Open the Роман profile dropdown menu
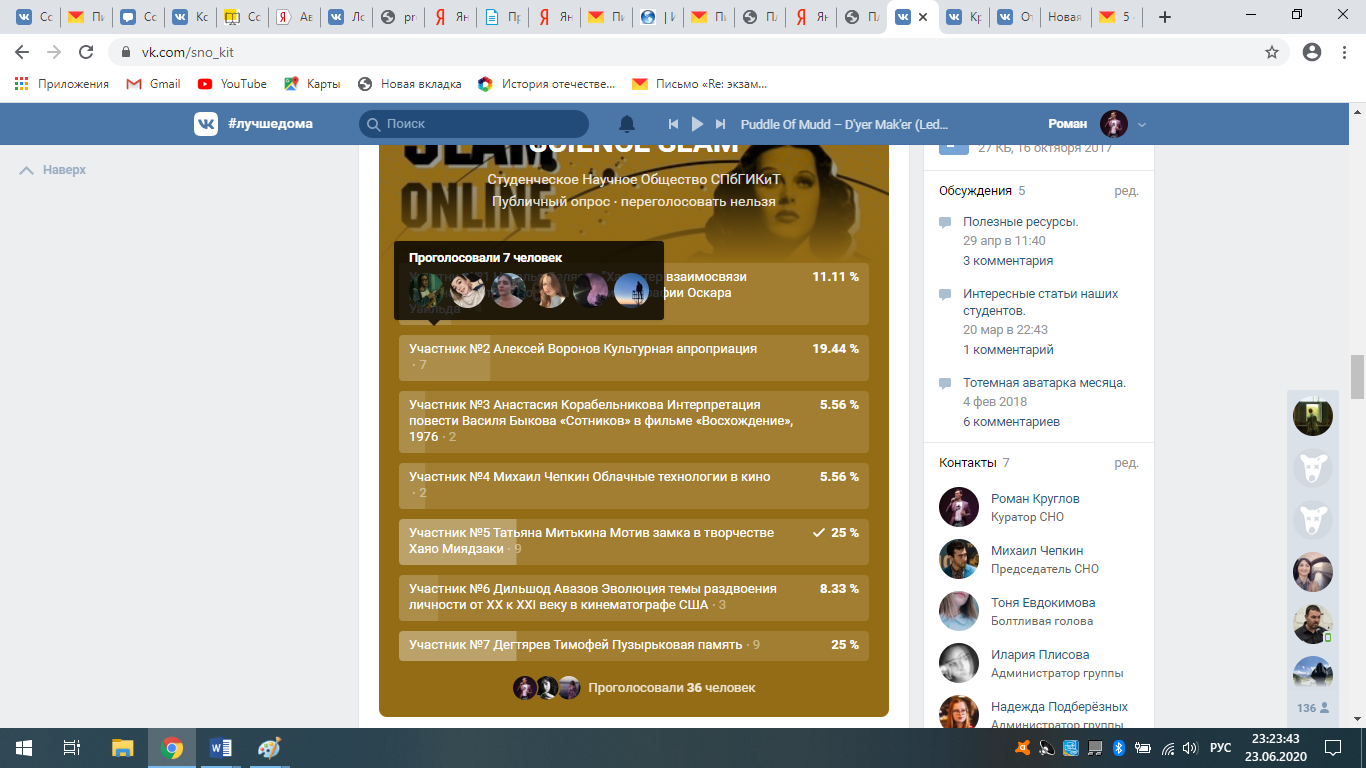 [1142, 124]
